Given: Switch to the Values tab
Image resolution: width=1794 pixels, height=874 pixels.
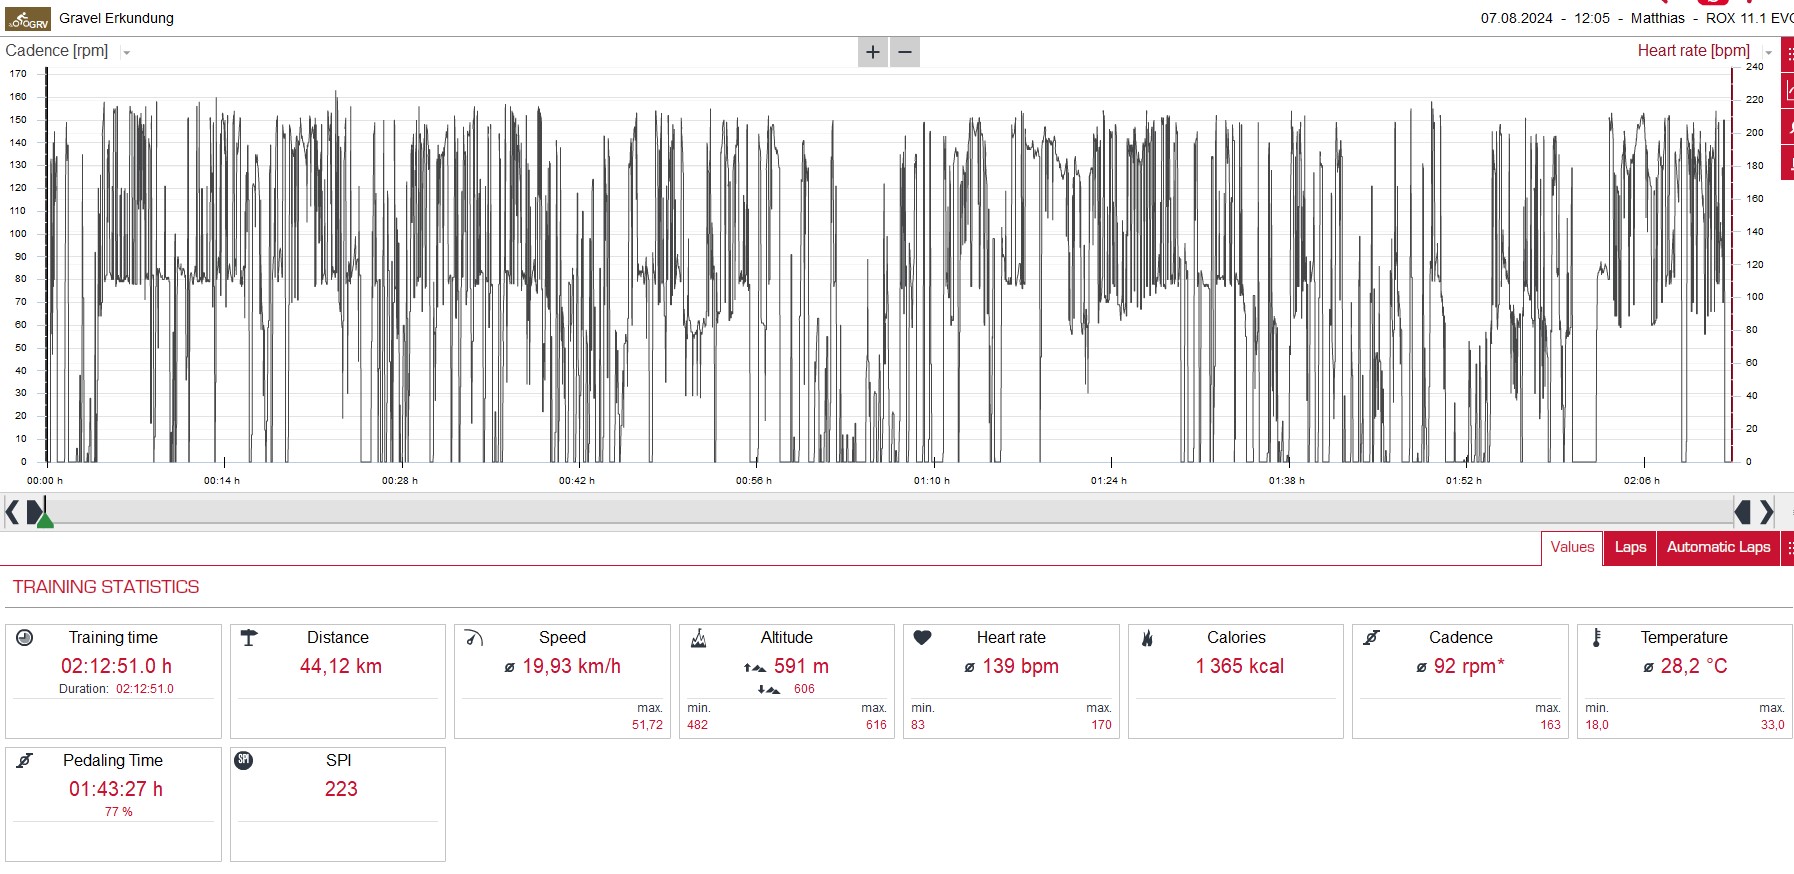Looking at the screenshot, I should point(1572,548).
